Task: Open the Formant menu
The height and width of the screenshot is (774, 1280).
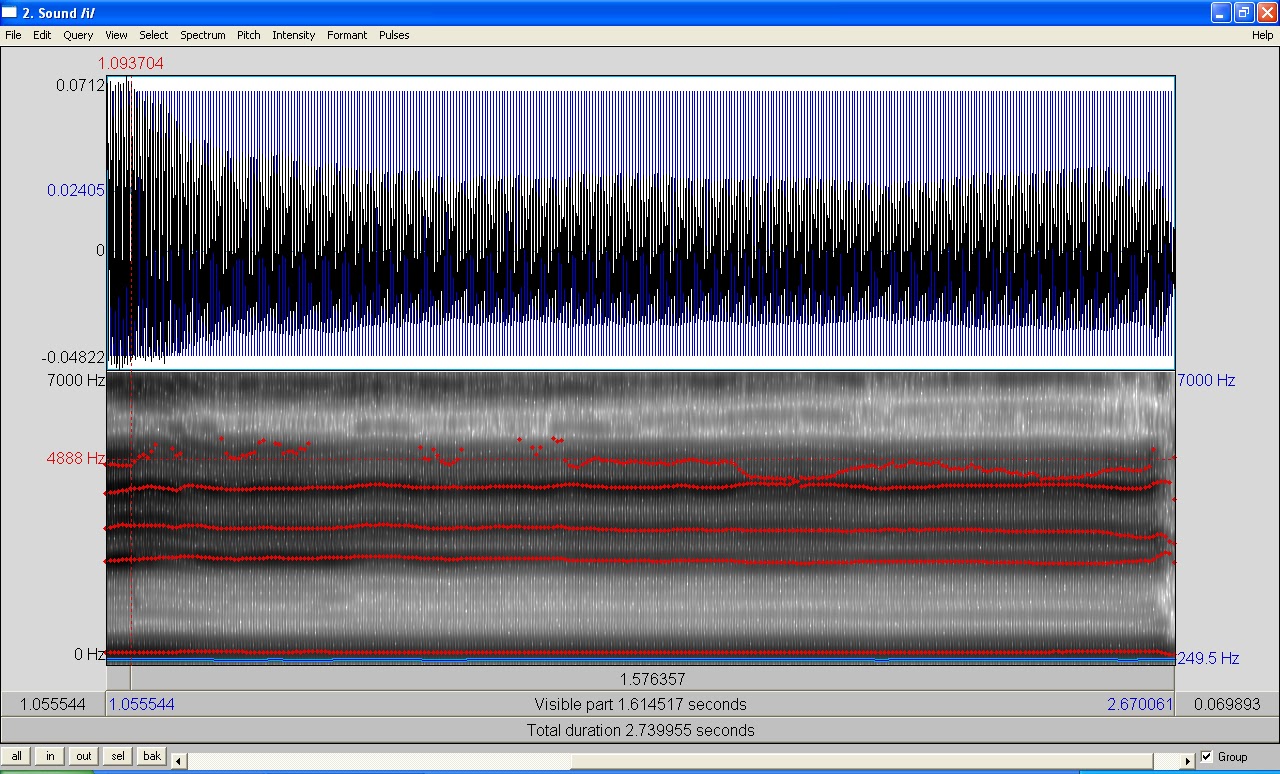Action: tap(347, 35)
